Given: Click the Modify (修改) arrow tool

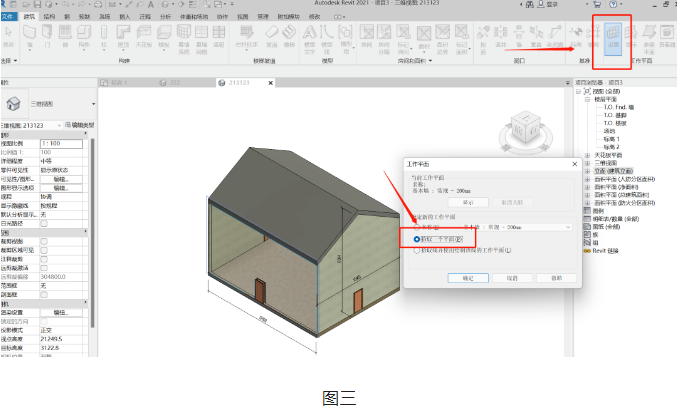Looking at the screenshot, I should [x=8, y=36].
